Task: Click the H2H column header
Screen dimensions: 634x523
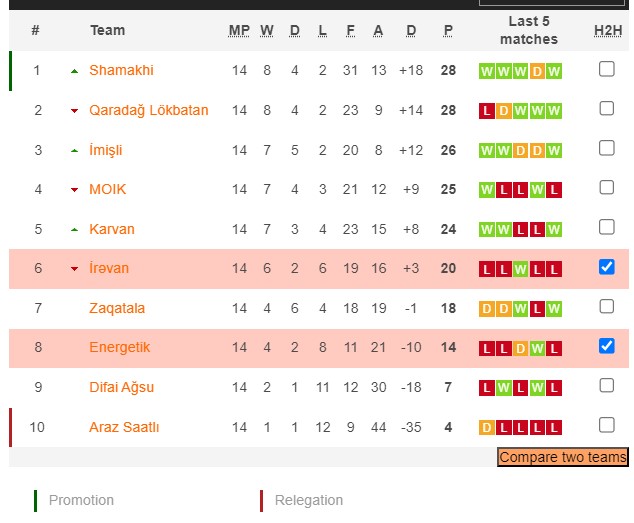Action: coord(607,30)
